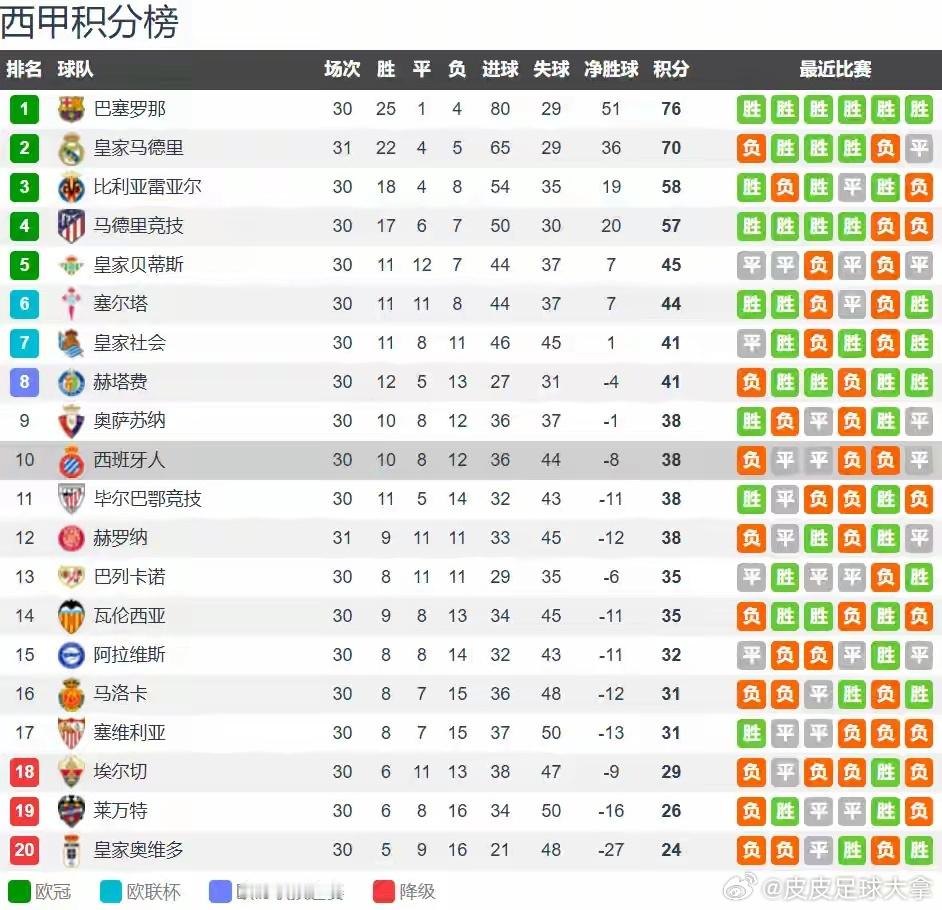The image size is (942, 910).
Task: Click the 最近比赛 column header
Action: (835, 69)
